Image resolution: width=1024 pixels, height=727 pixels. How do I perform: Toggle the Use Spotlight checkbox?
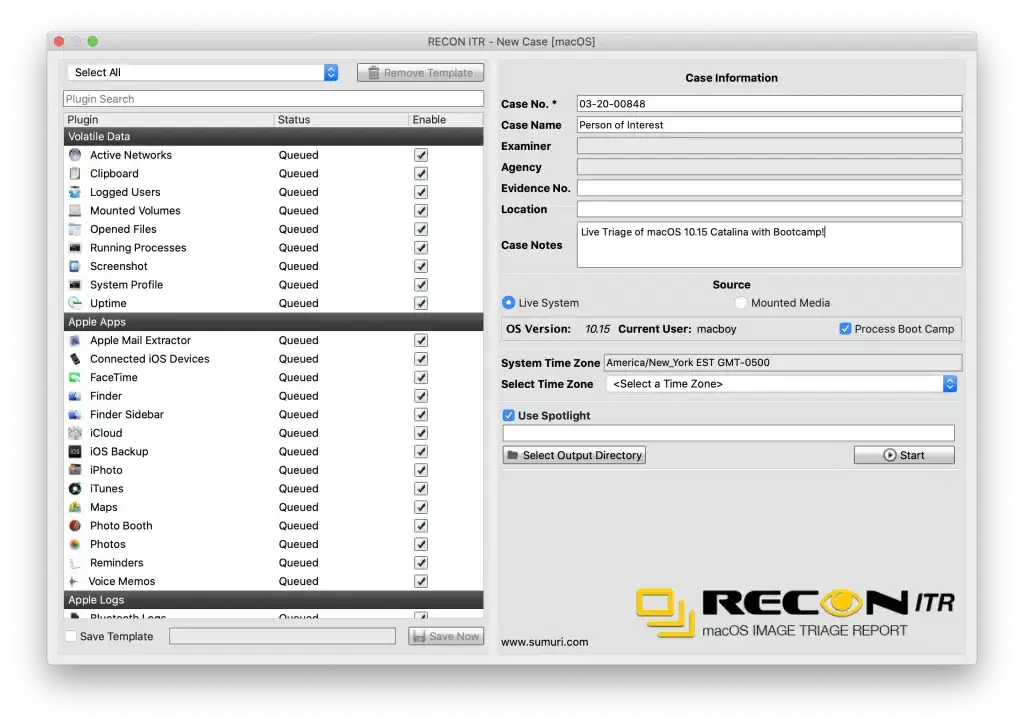(x=508, y=416)
